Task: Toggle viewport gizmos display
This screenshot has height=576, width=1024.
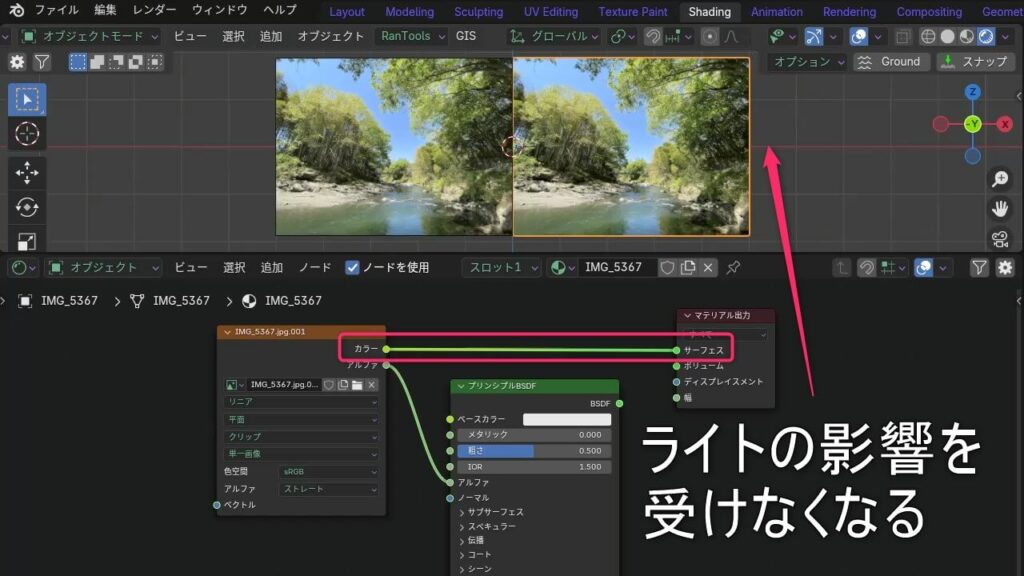Action: coord(814,37)
